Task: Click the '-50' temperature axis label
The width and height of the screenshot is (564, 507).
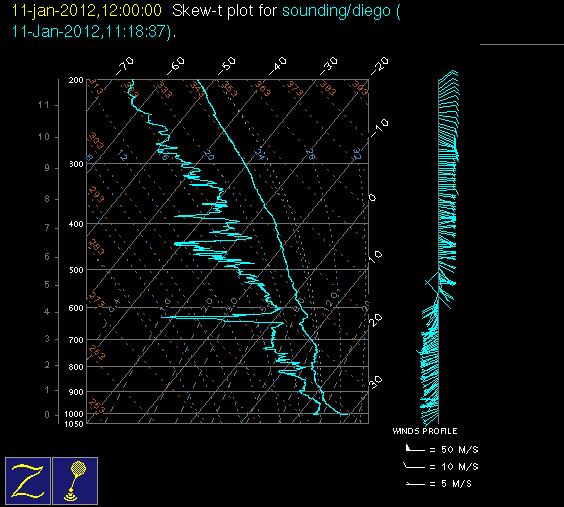Action: pos(227,65)
